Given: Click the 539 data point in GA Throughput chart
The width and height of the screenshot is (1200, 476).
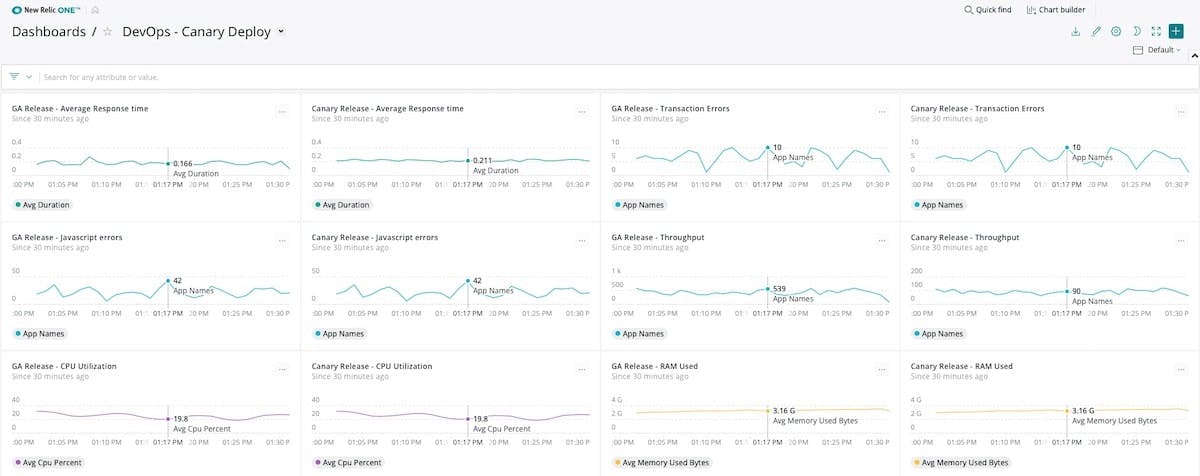Looking at the screenshot, I should tap(767, 290).
